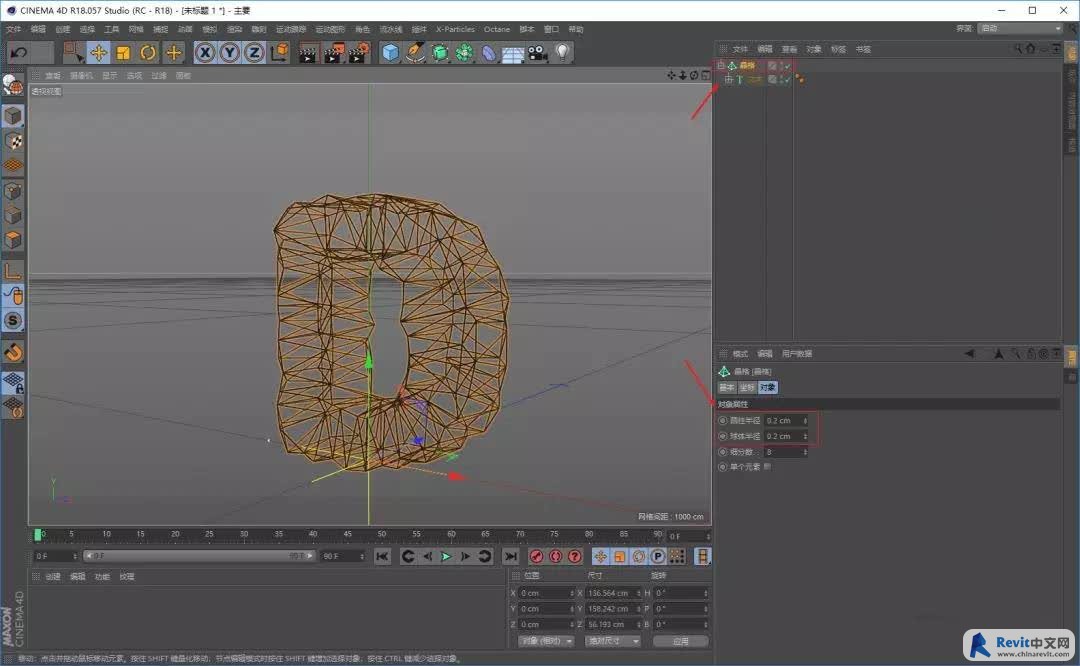Open the green Array modeling icon
The height and width of the screenshot is (666, 1080).
pyautogui.click(x=464, y=52)
